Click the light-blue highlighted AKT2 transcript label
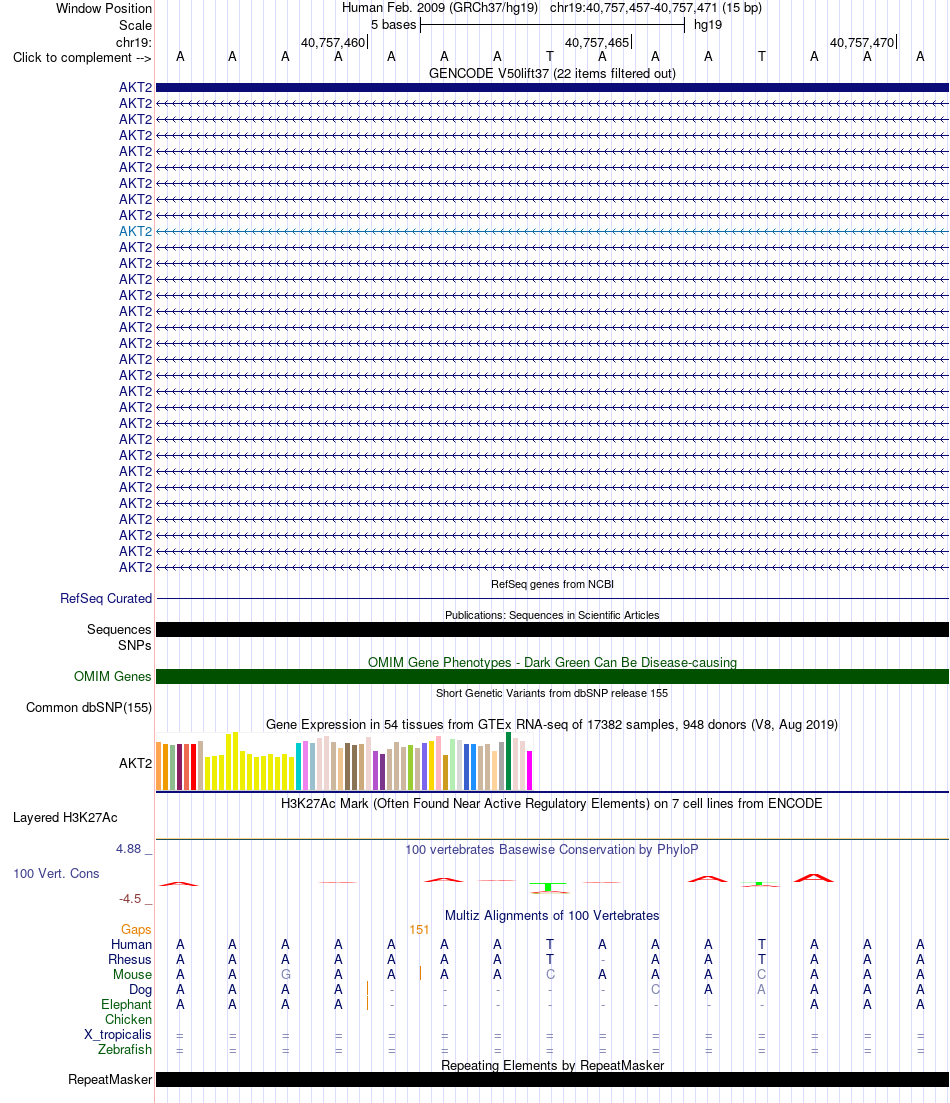The image size is (950, 1103). coord(135,231)
